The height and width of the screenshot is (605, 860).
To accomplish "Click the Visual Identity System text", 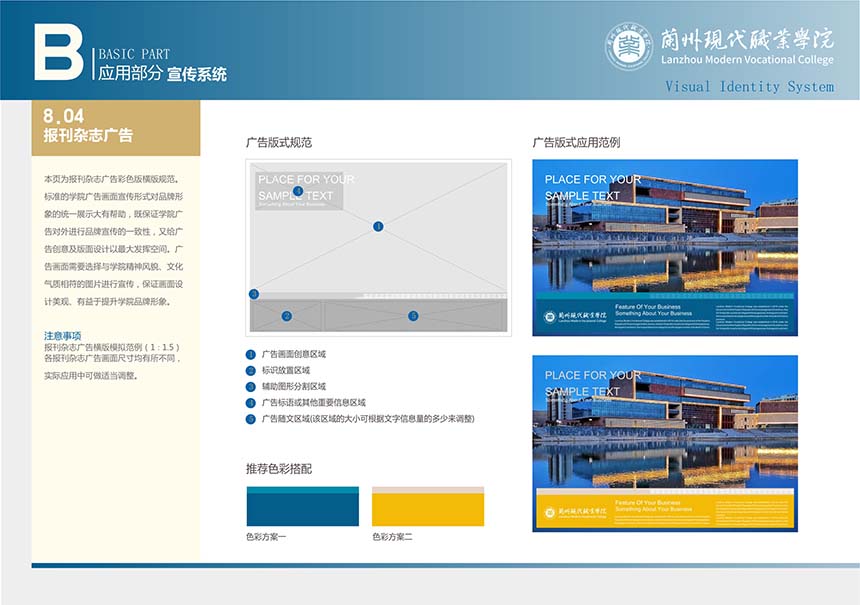I will pos(749,87).
